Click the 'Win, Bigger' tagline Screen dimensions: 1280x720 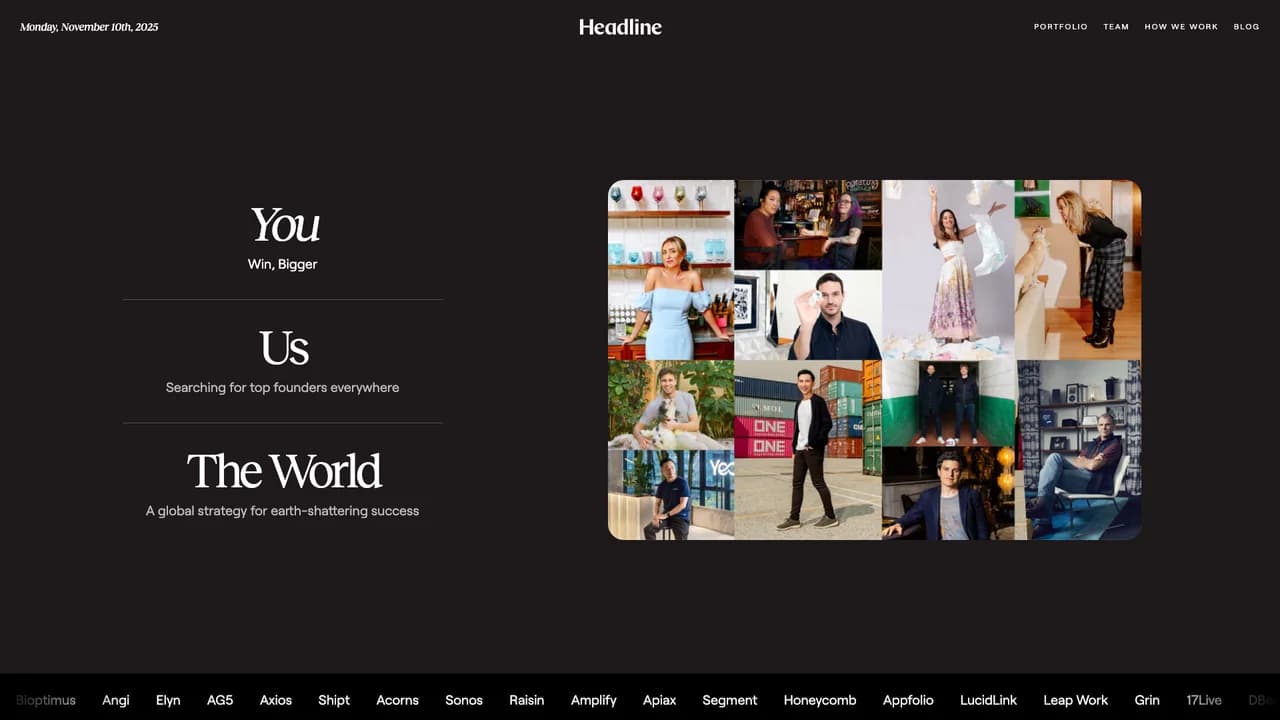tap(283, 264)
